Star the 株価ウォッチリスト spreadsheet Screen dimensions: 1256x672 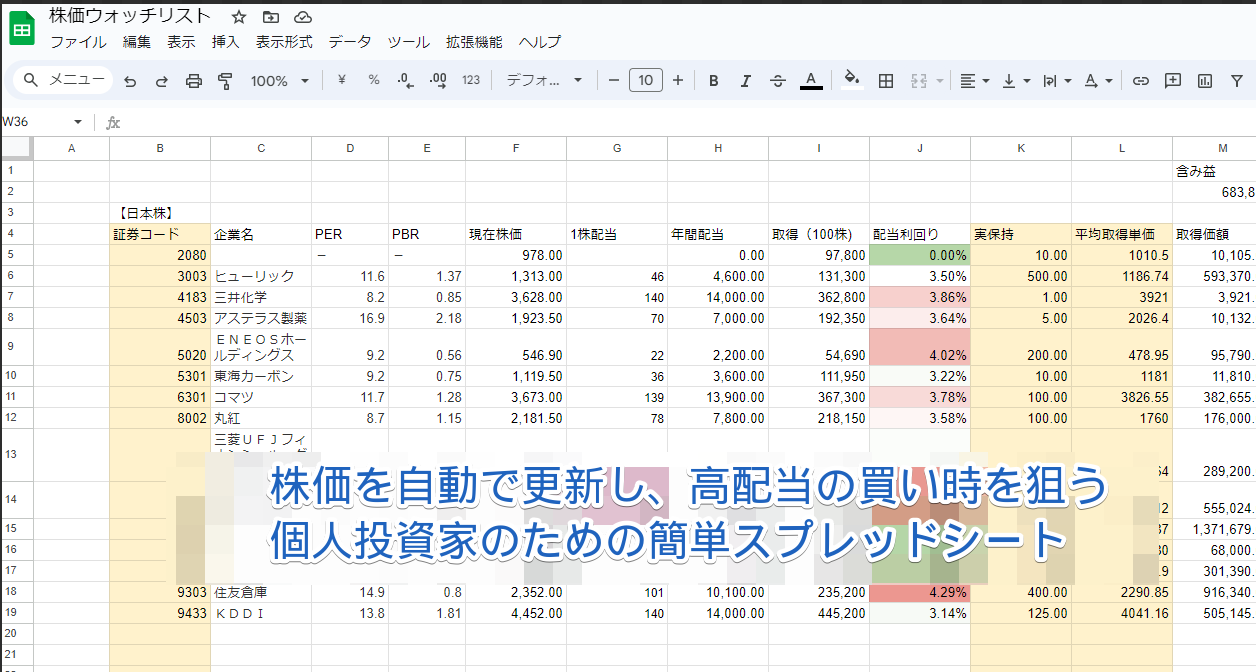[x=237, y=16]
